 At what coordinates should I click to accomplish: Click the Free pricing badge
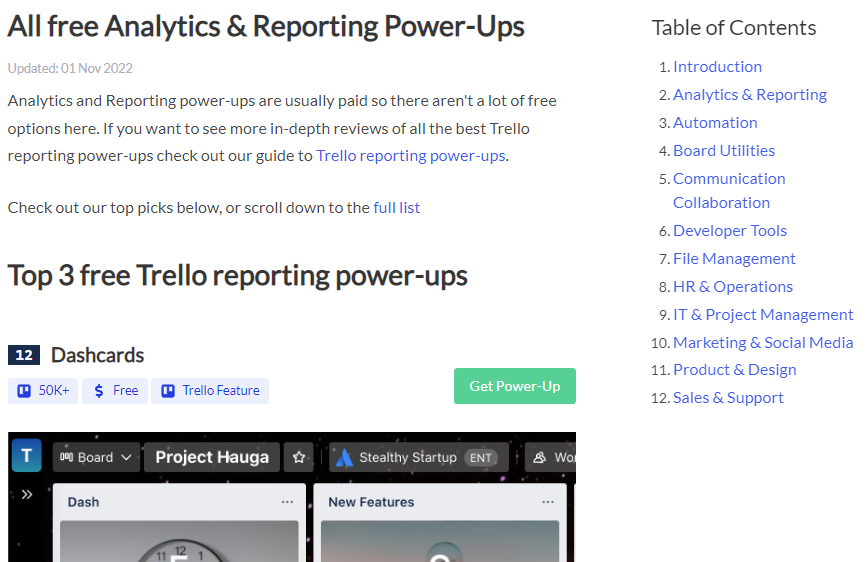point(115,391)
